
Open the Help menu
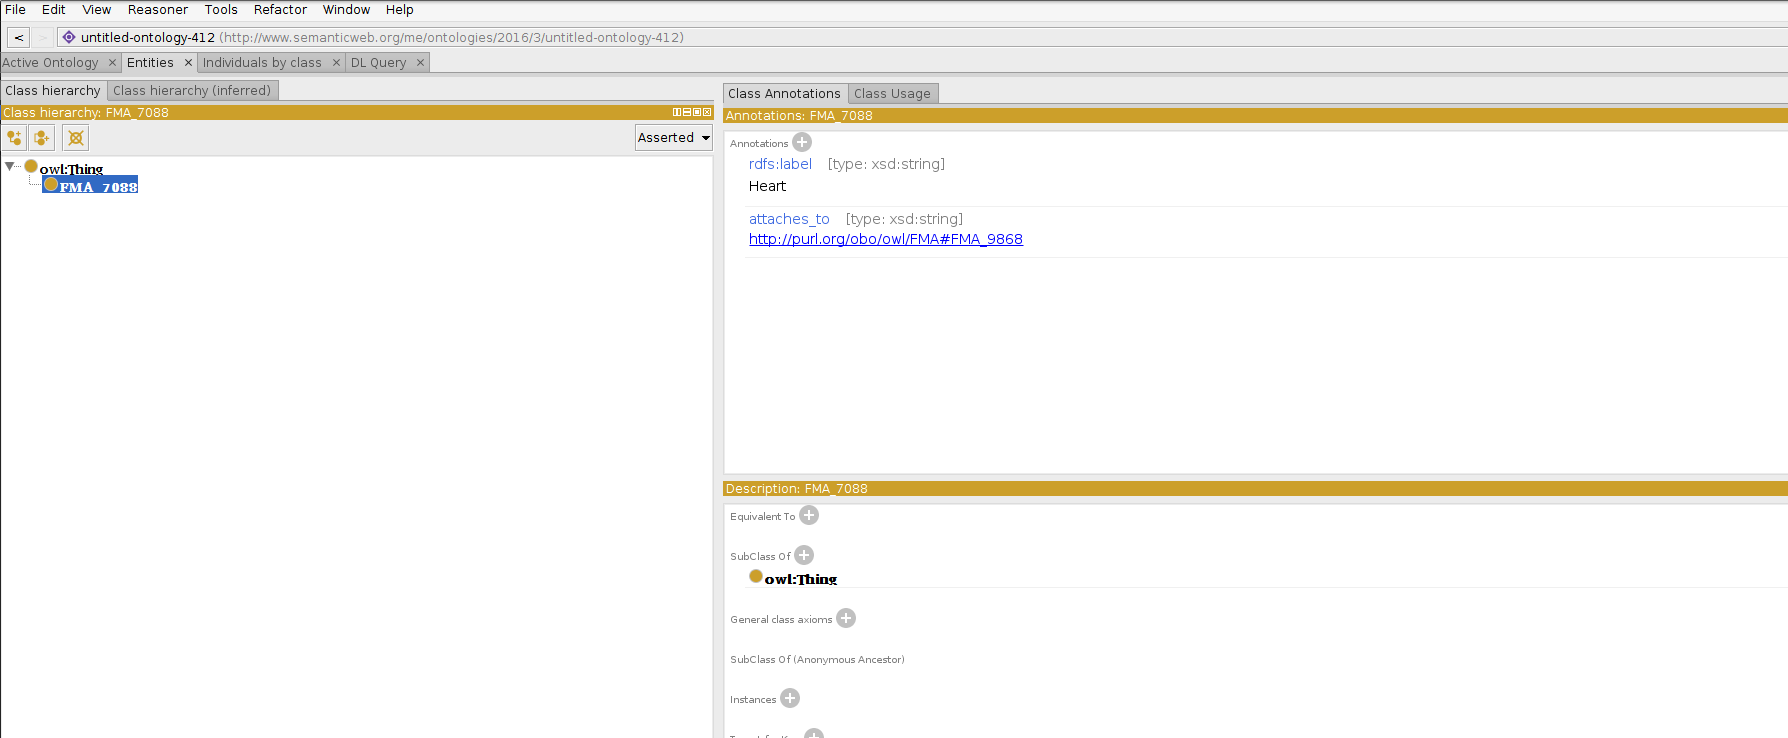click(x=399, y=10)
